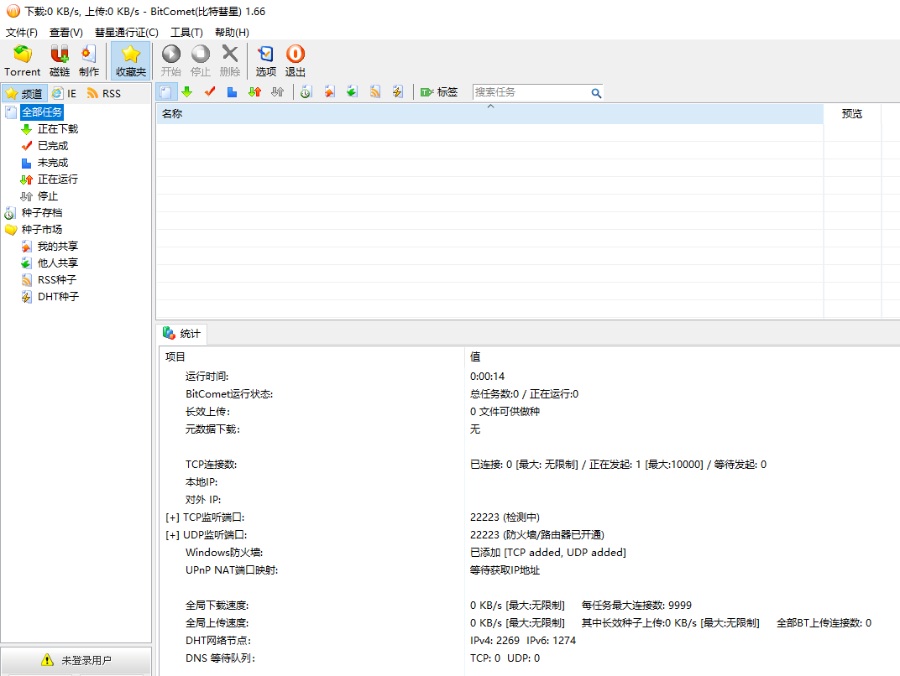Select 全部任务 in the tree
Viewport: 900px width, 676px height.
point(42,112)
